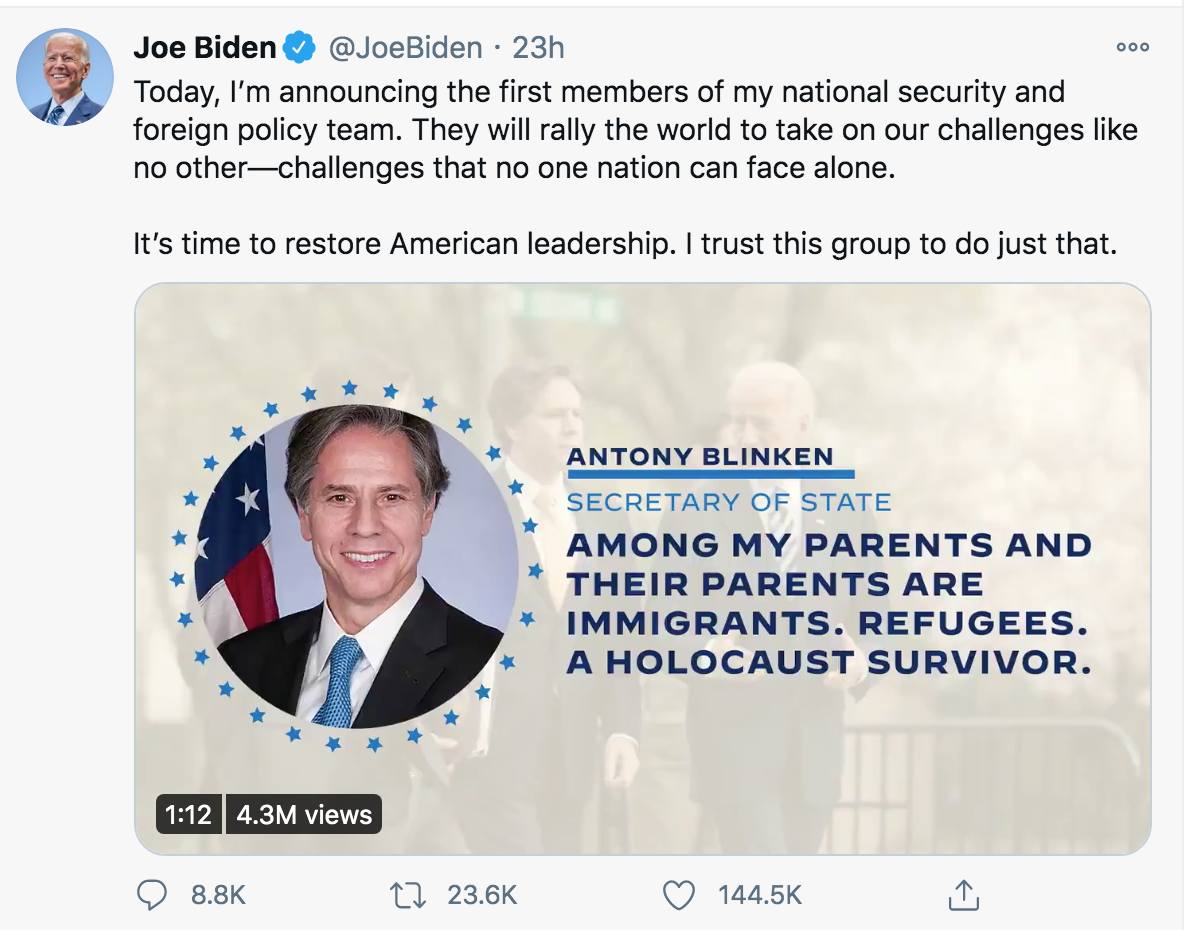This screenshot has height=930, width=1200.
Task: Click the 8.8K reply count
Action: [x=218, y=894]
